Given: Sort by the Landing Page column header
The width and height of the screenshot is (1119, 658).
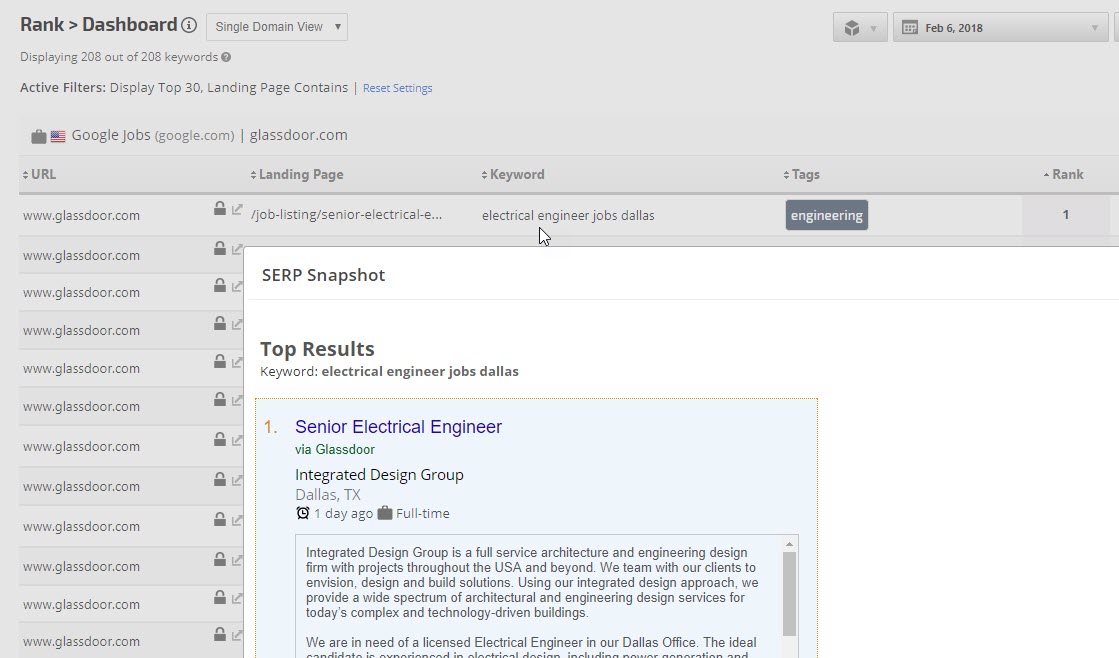Looking at the screenshot, I should 296,174.
